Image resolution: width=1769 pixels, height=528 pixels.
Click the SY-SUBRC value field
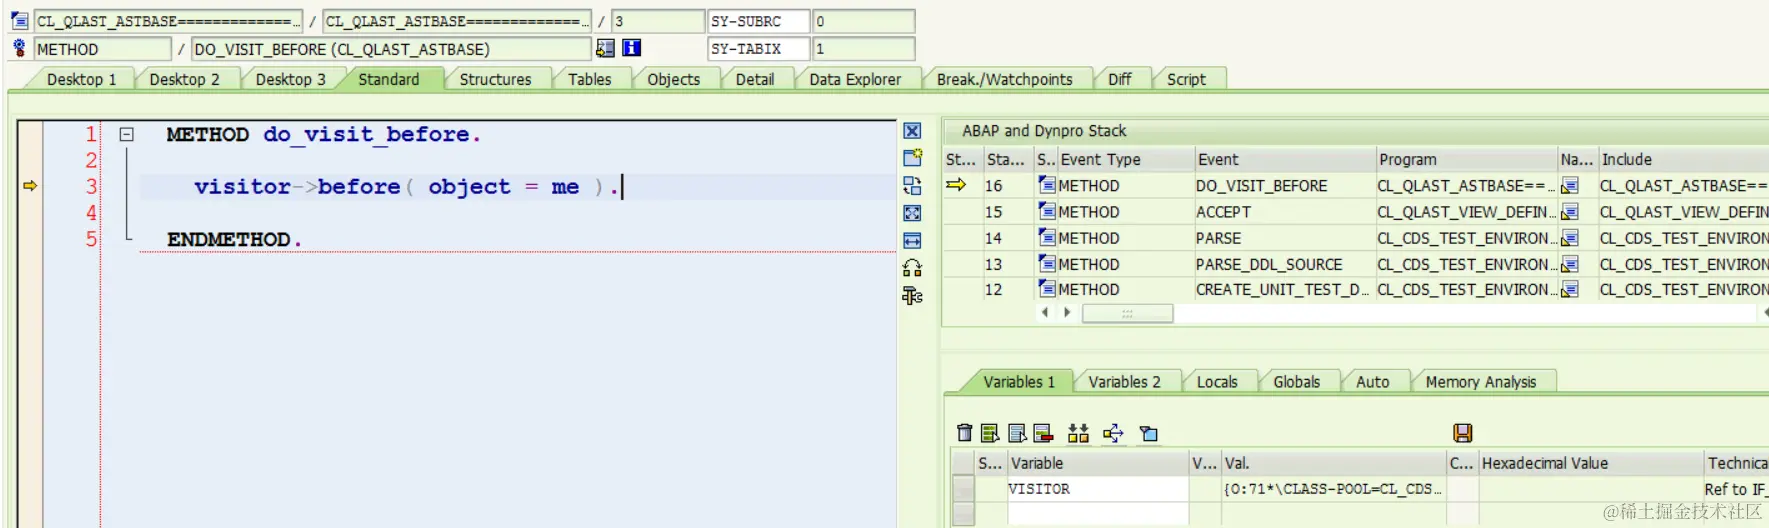864,21
